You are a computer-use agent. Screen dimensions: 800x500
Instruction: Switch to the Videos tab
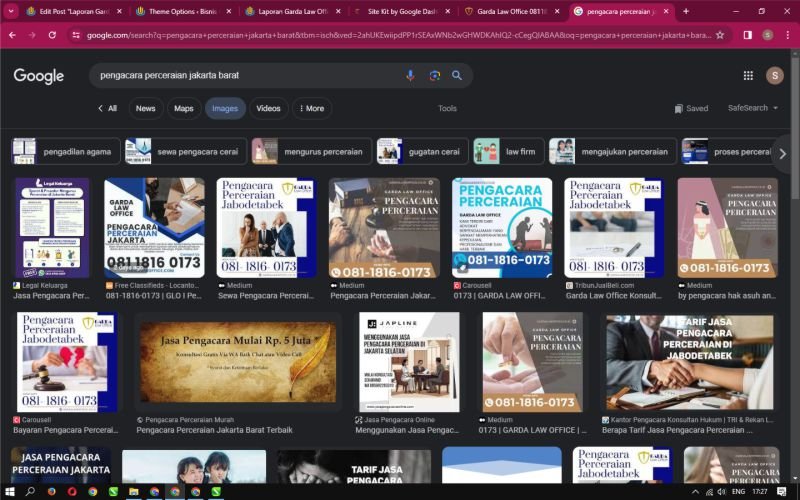point(268,108)
